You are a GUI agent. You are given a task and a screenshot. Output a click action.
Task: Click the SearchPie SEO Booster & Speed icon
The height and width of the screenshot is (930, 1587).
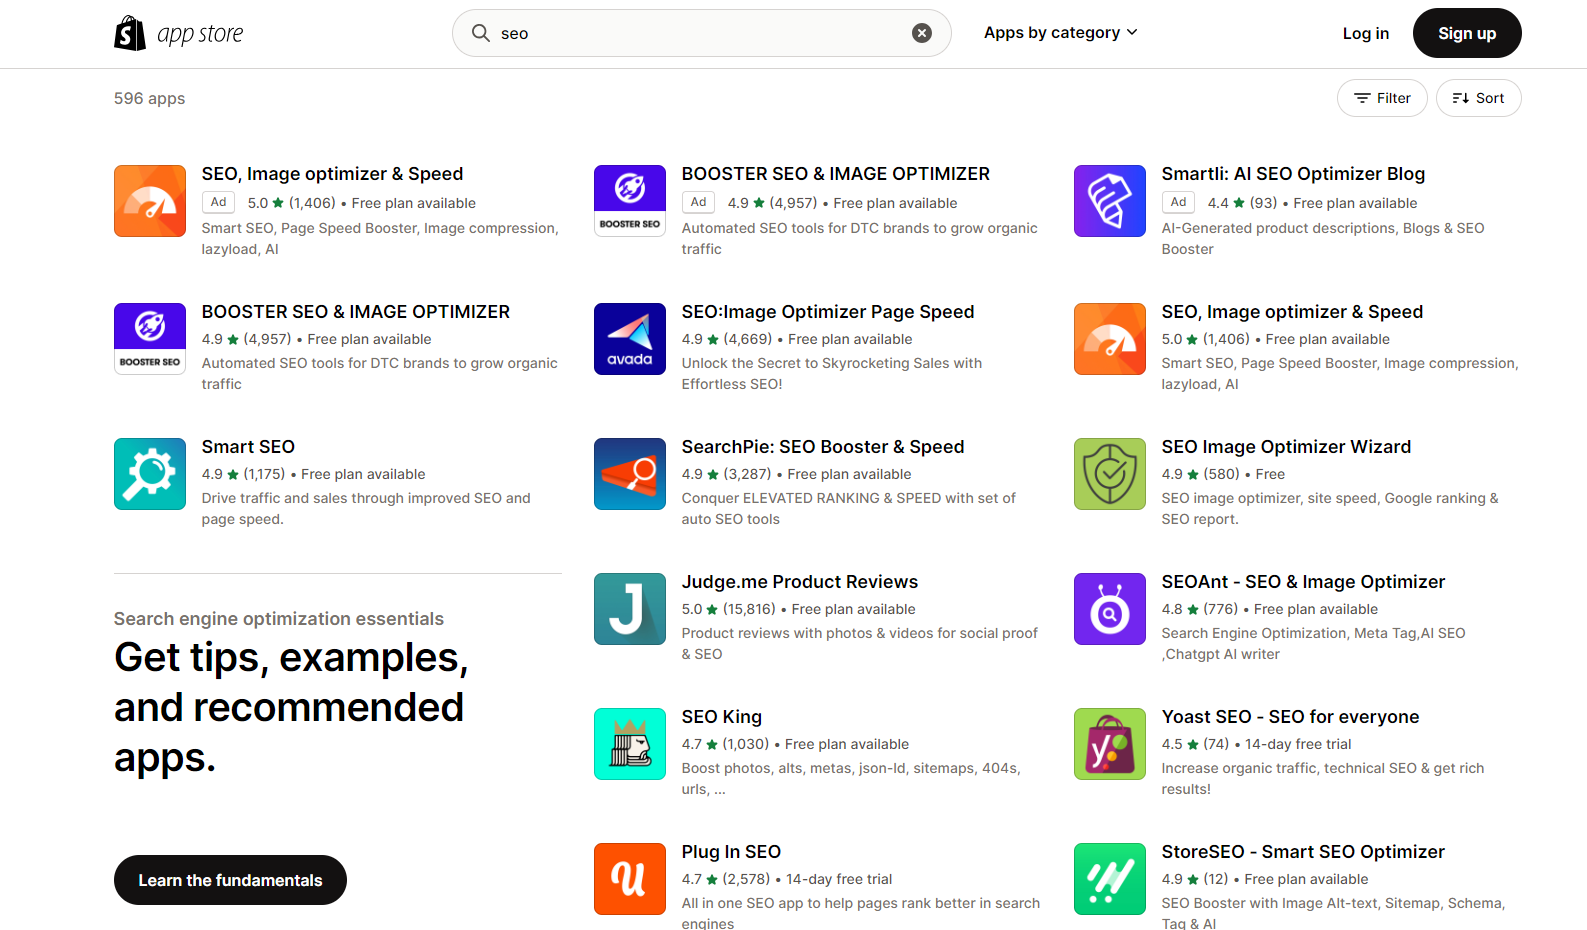coord(630,474)
